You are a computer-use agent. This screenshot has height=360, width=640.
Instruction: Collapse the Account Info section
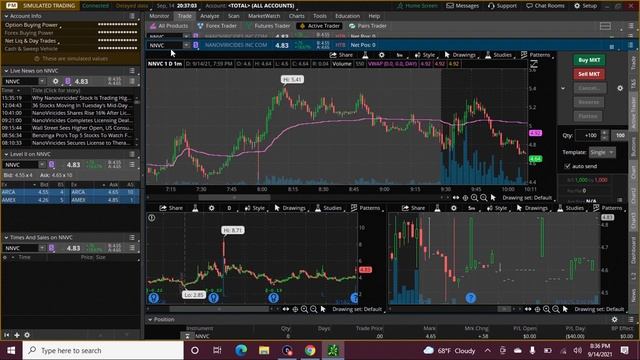(6, 16)
